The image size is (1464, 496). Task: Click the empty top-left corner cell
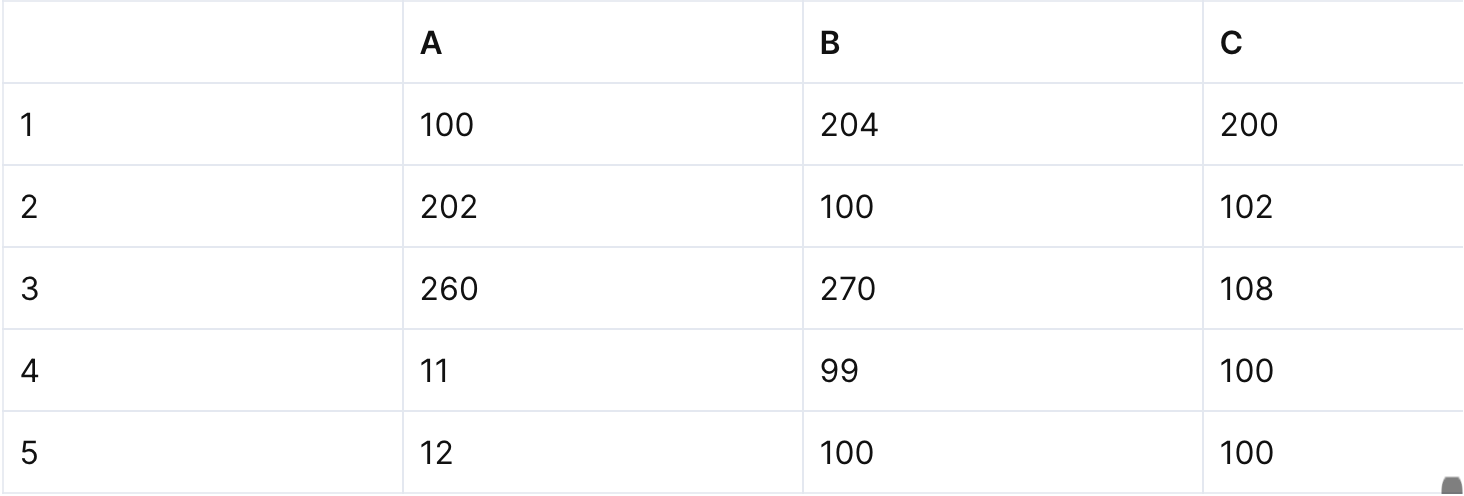click(x=202, y=44)
